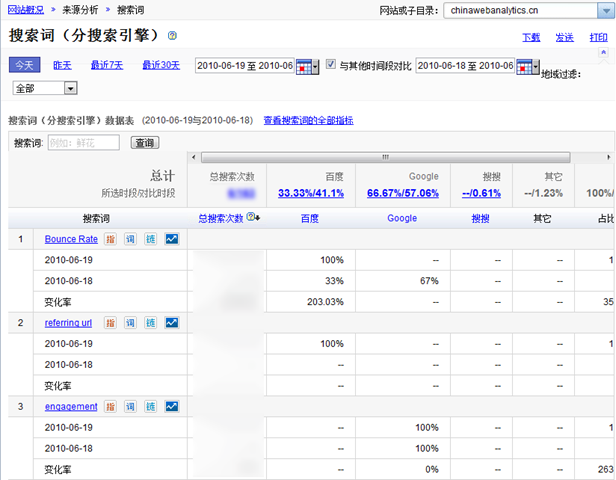Click the 查看搜索词的全部指标 link

point(308,120)
